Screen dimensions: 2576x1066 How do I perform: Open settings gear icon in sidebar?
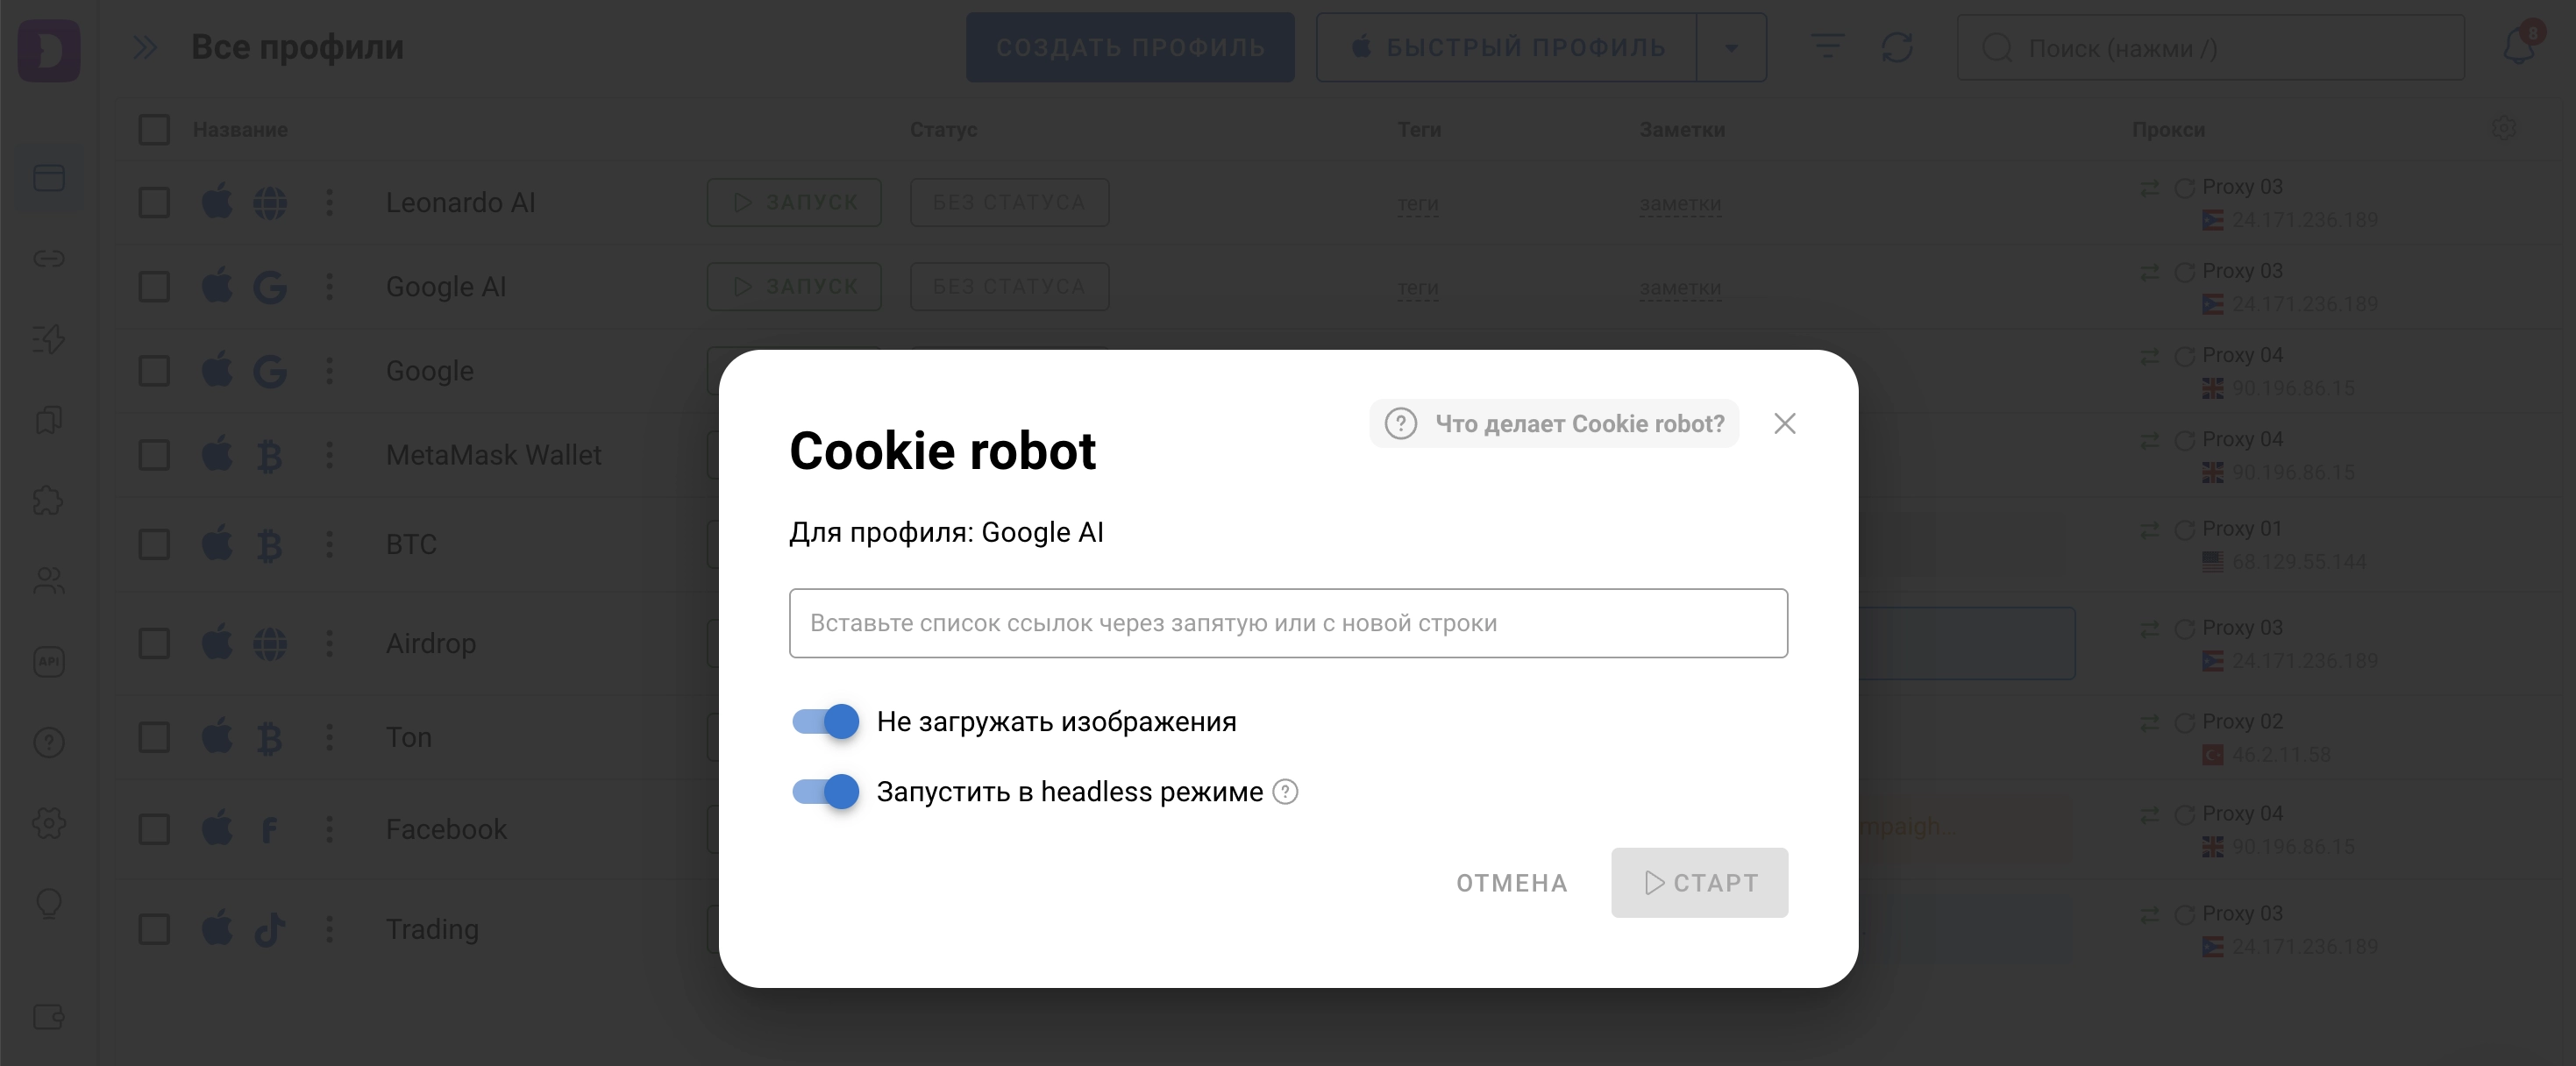tap(49, 823)
